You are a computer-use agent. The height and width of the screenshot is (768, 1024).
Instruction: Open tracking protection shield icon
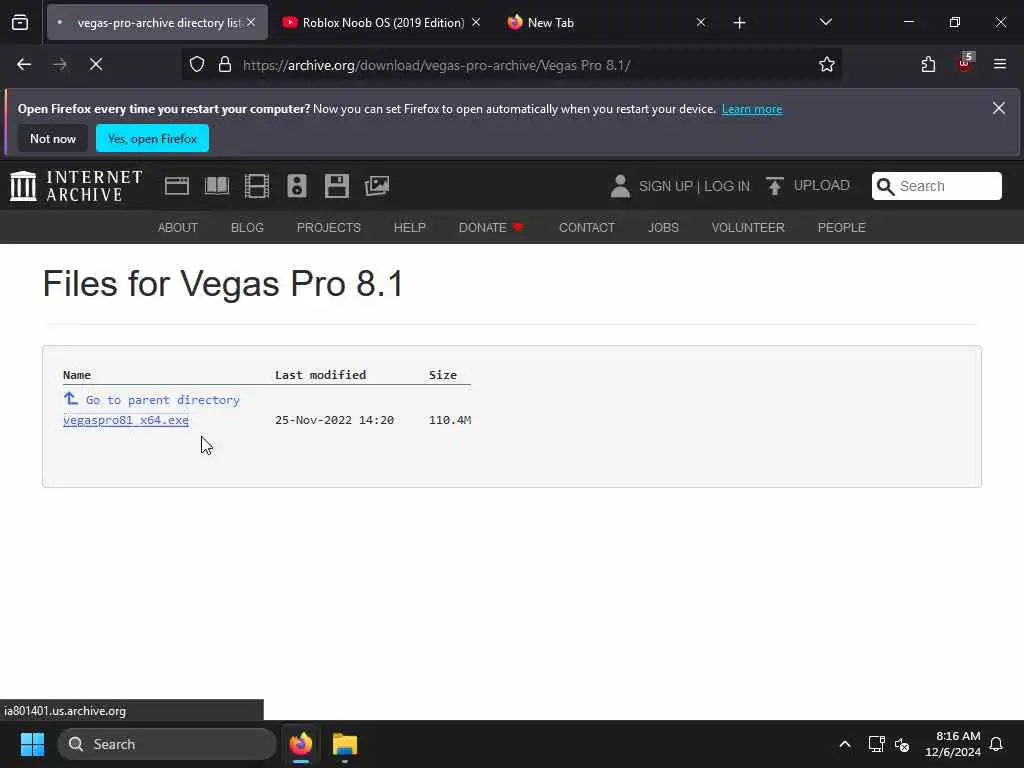[x=197, y=65]
